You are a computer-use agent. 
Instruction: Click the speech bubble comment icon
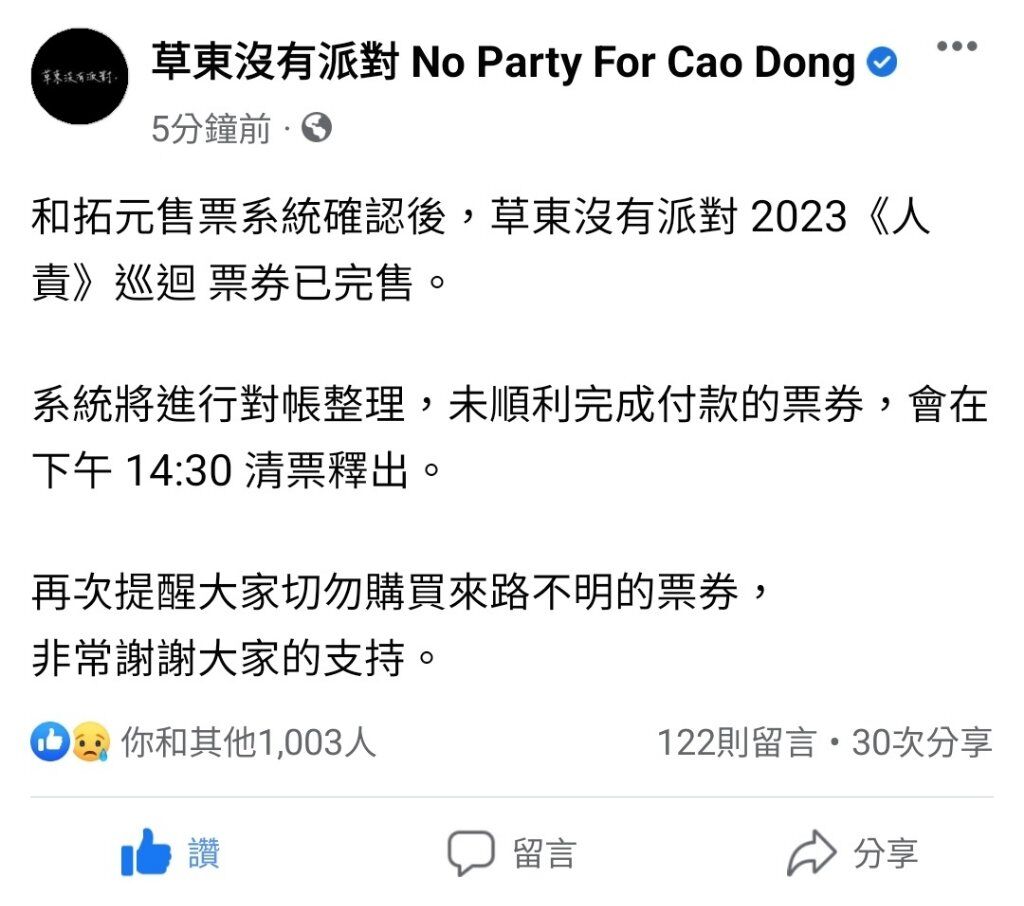click(x=470, y=853)
